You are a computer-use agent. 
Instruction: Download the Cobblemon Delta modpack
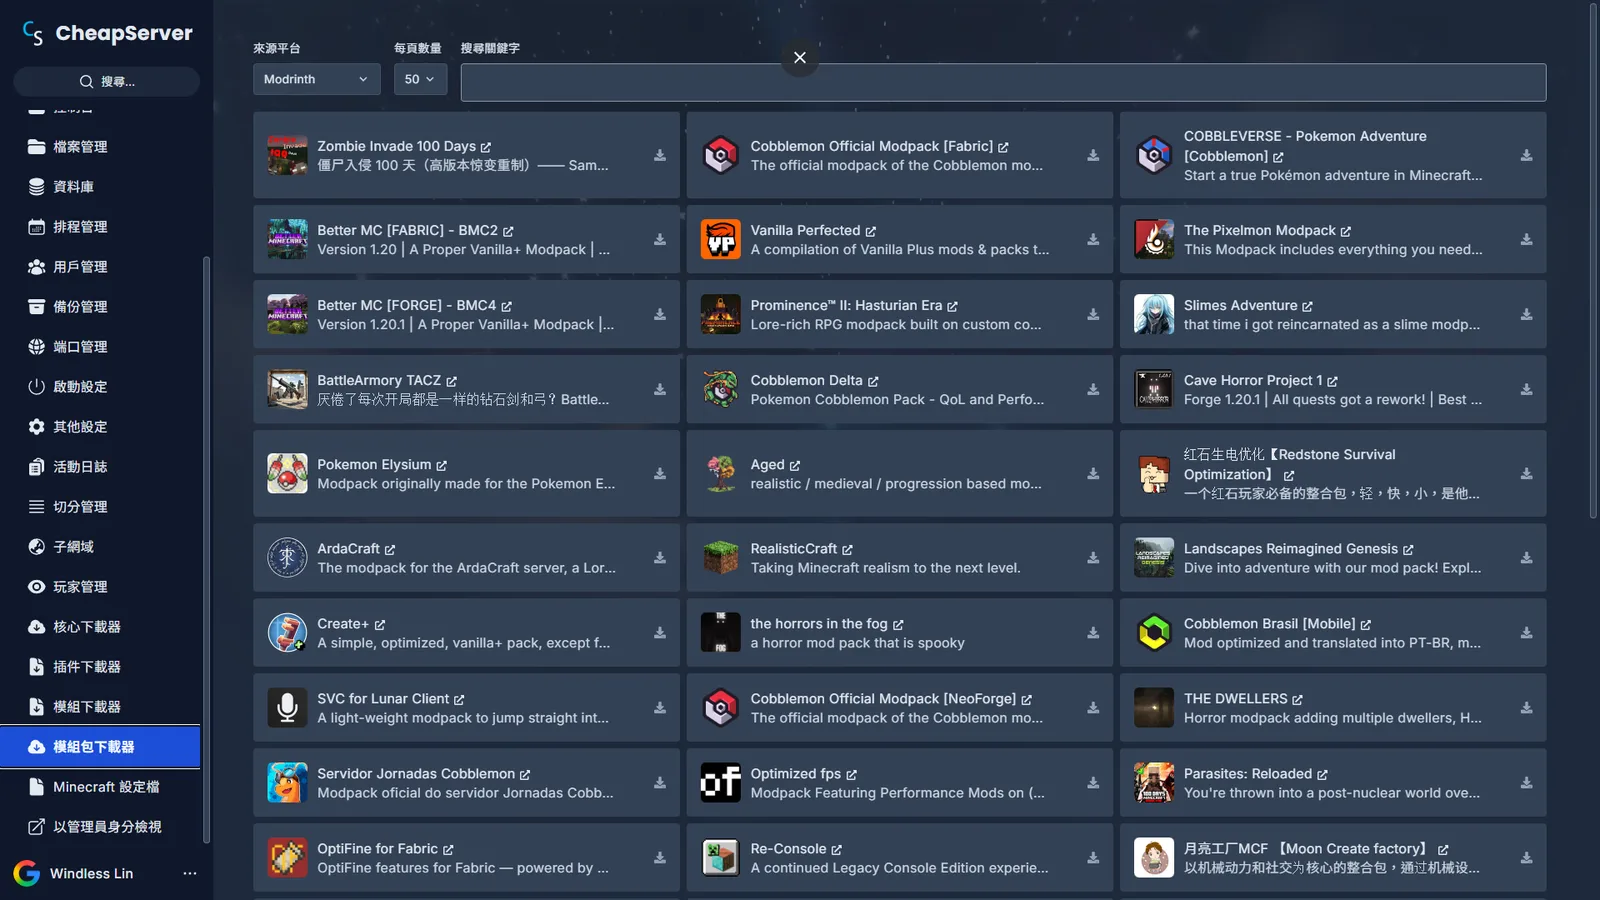click(x=1093, y=390)
